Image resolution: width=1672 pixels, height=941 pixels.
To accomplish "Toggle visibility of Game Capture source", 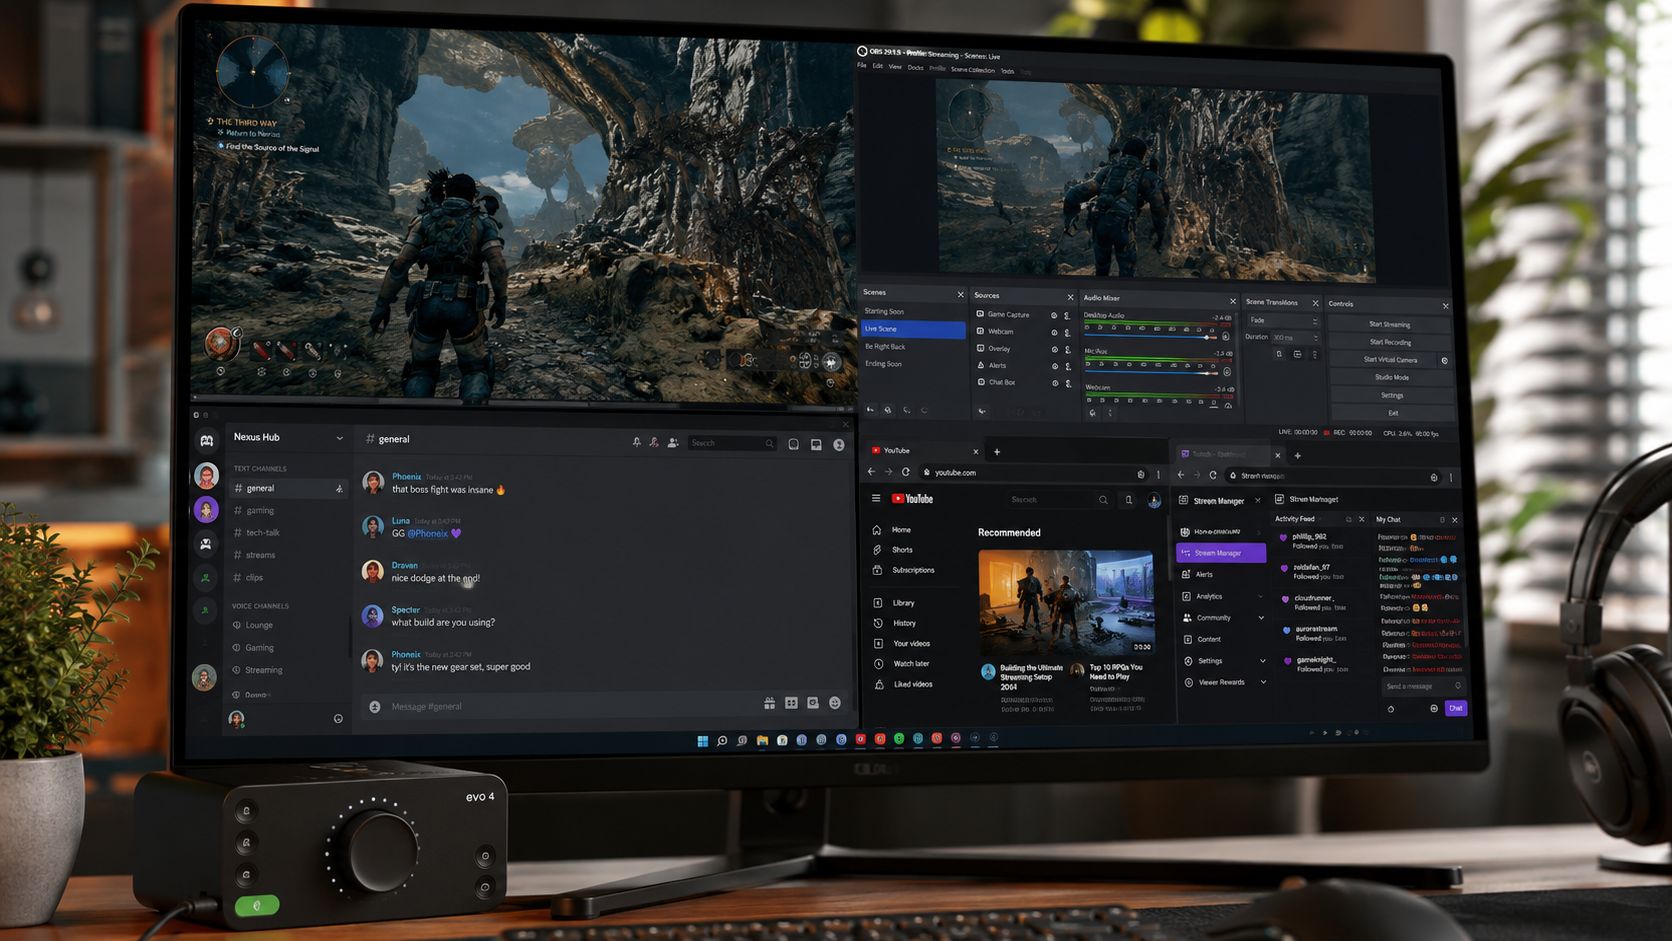I will point(1054,315).
